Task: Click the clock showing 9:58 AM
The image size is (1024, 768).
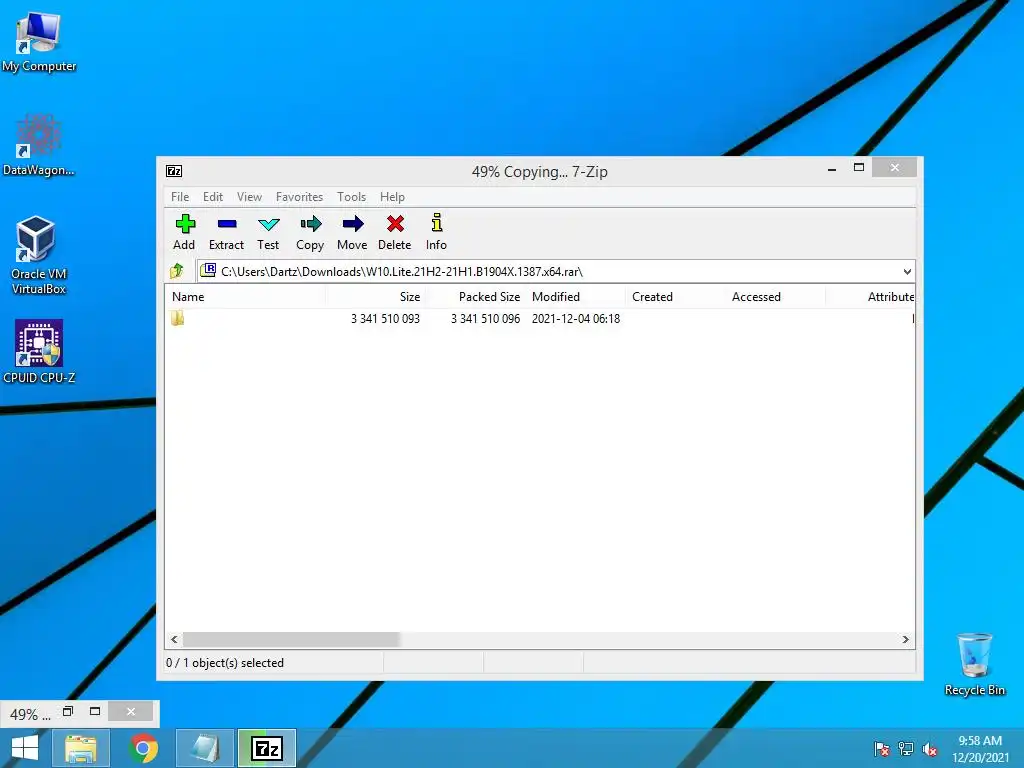Action: 980,741
